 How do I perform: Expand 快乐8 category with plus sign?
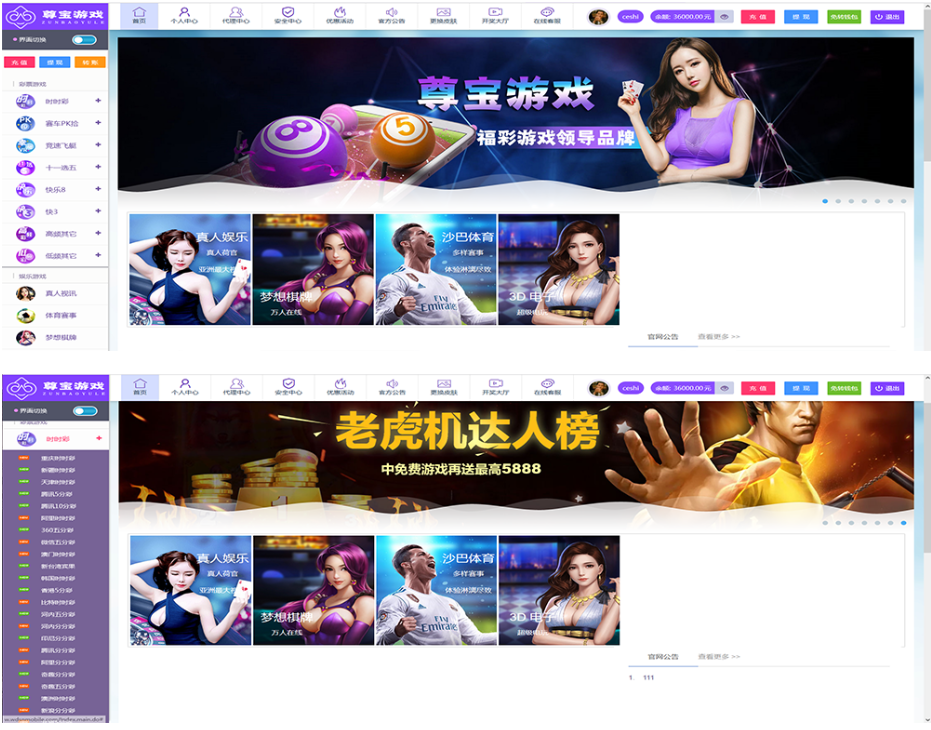(98, 189)
